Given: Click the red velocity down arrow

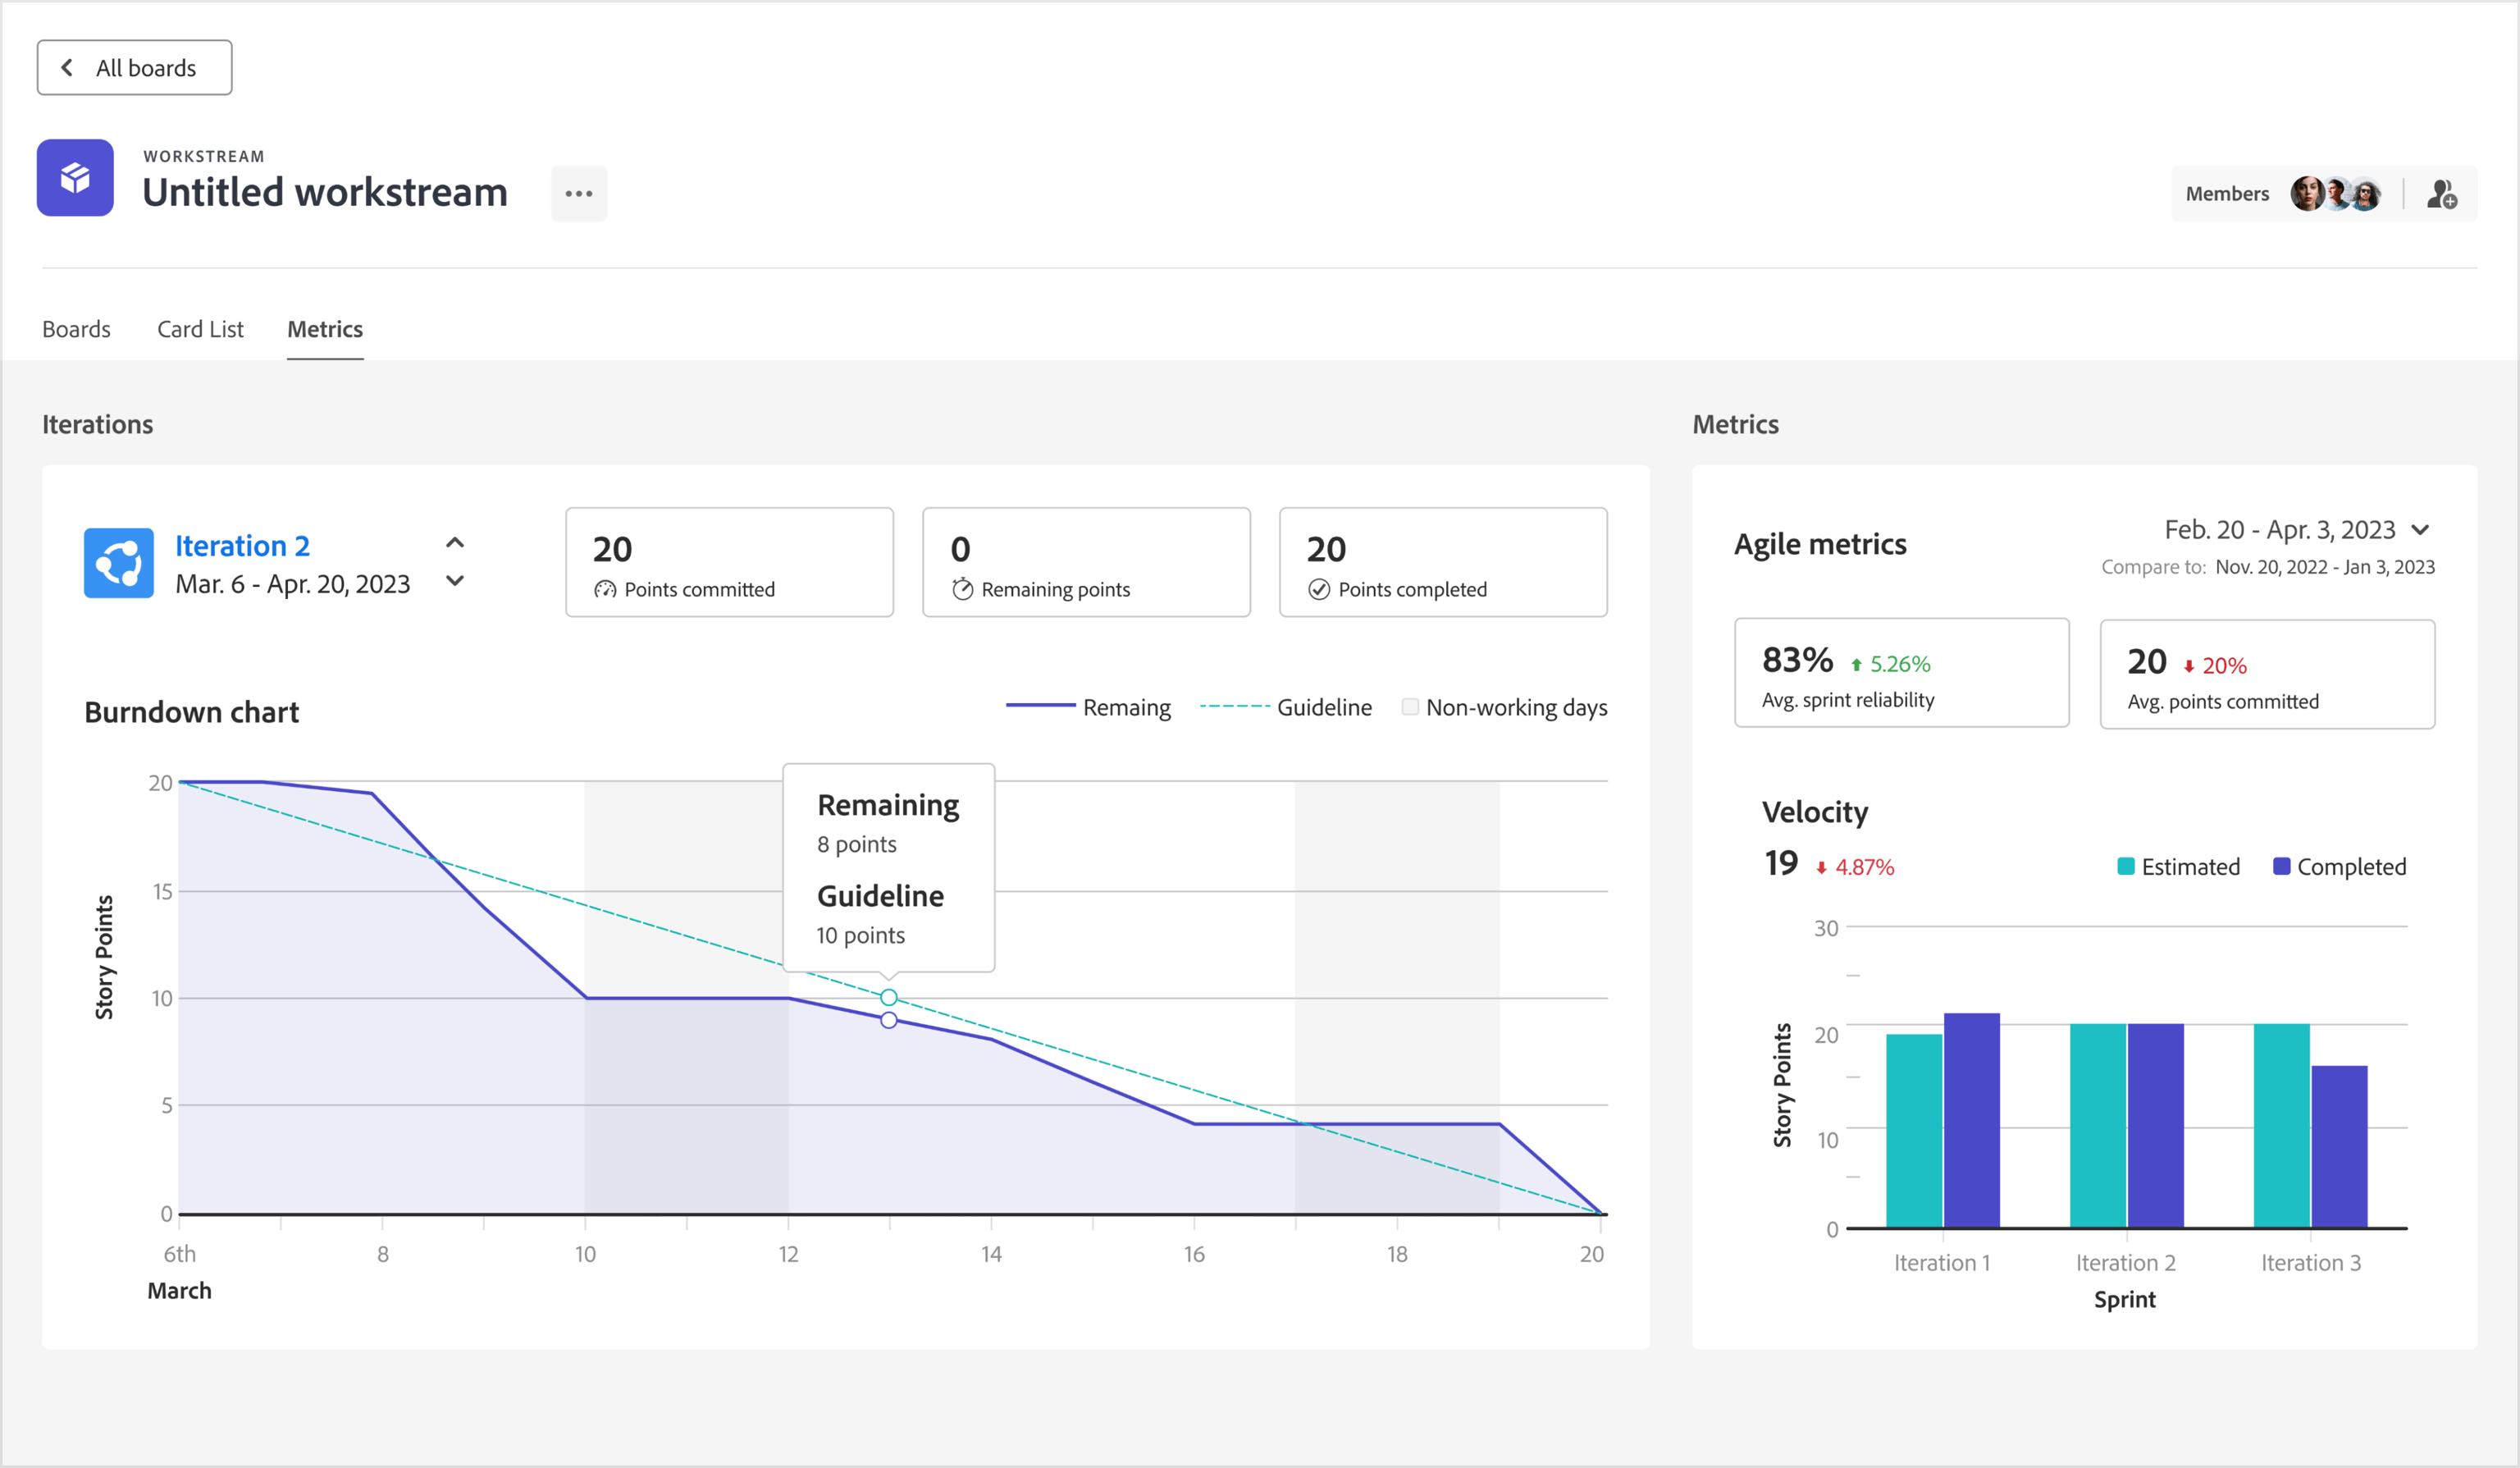Looking at the screenshot, I should pyautogui.click(x=1821, y=868).
